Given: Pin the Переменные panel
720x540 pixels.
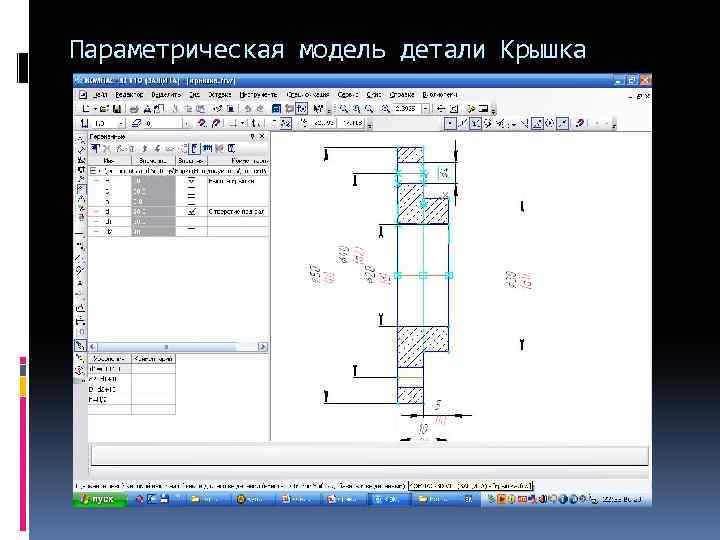Looking at the screenshot, I should coord(252,136).
